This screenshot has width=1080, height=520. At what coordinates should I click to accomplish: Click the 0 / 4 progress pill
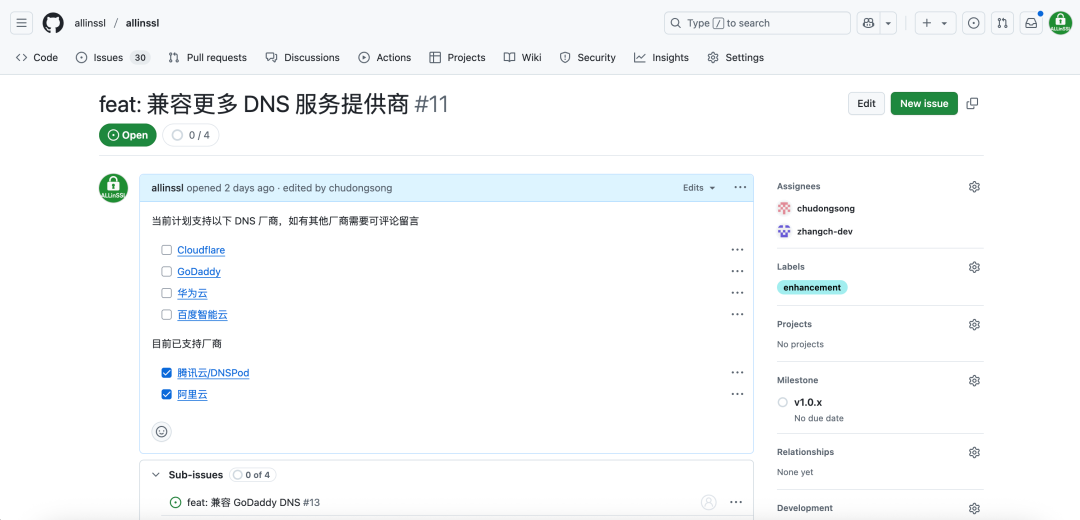pos(191,135)
